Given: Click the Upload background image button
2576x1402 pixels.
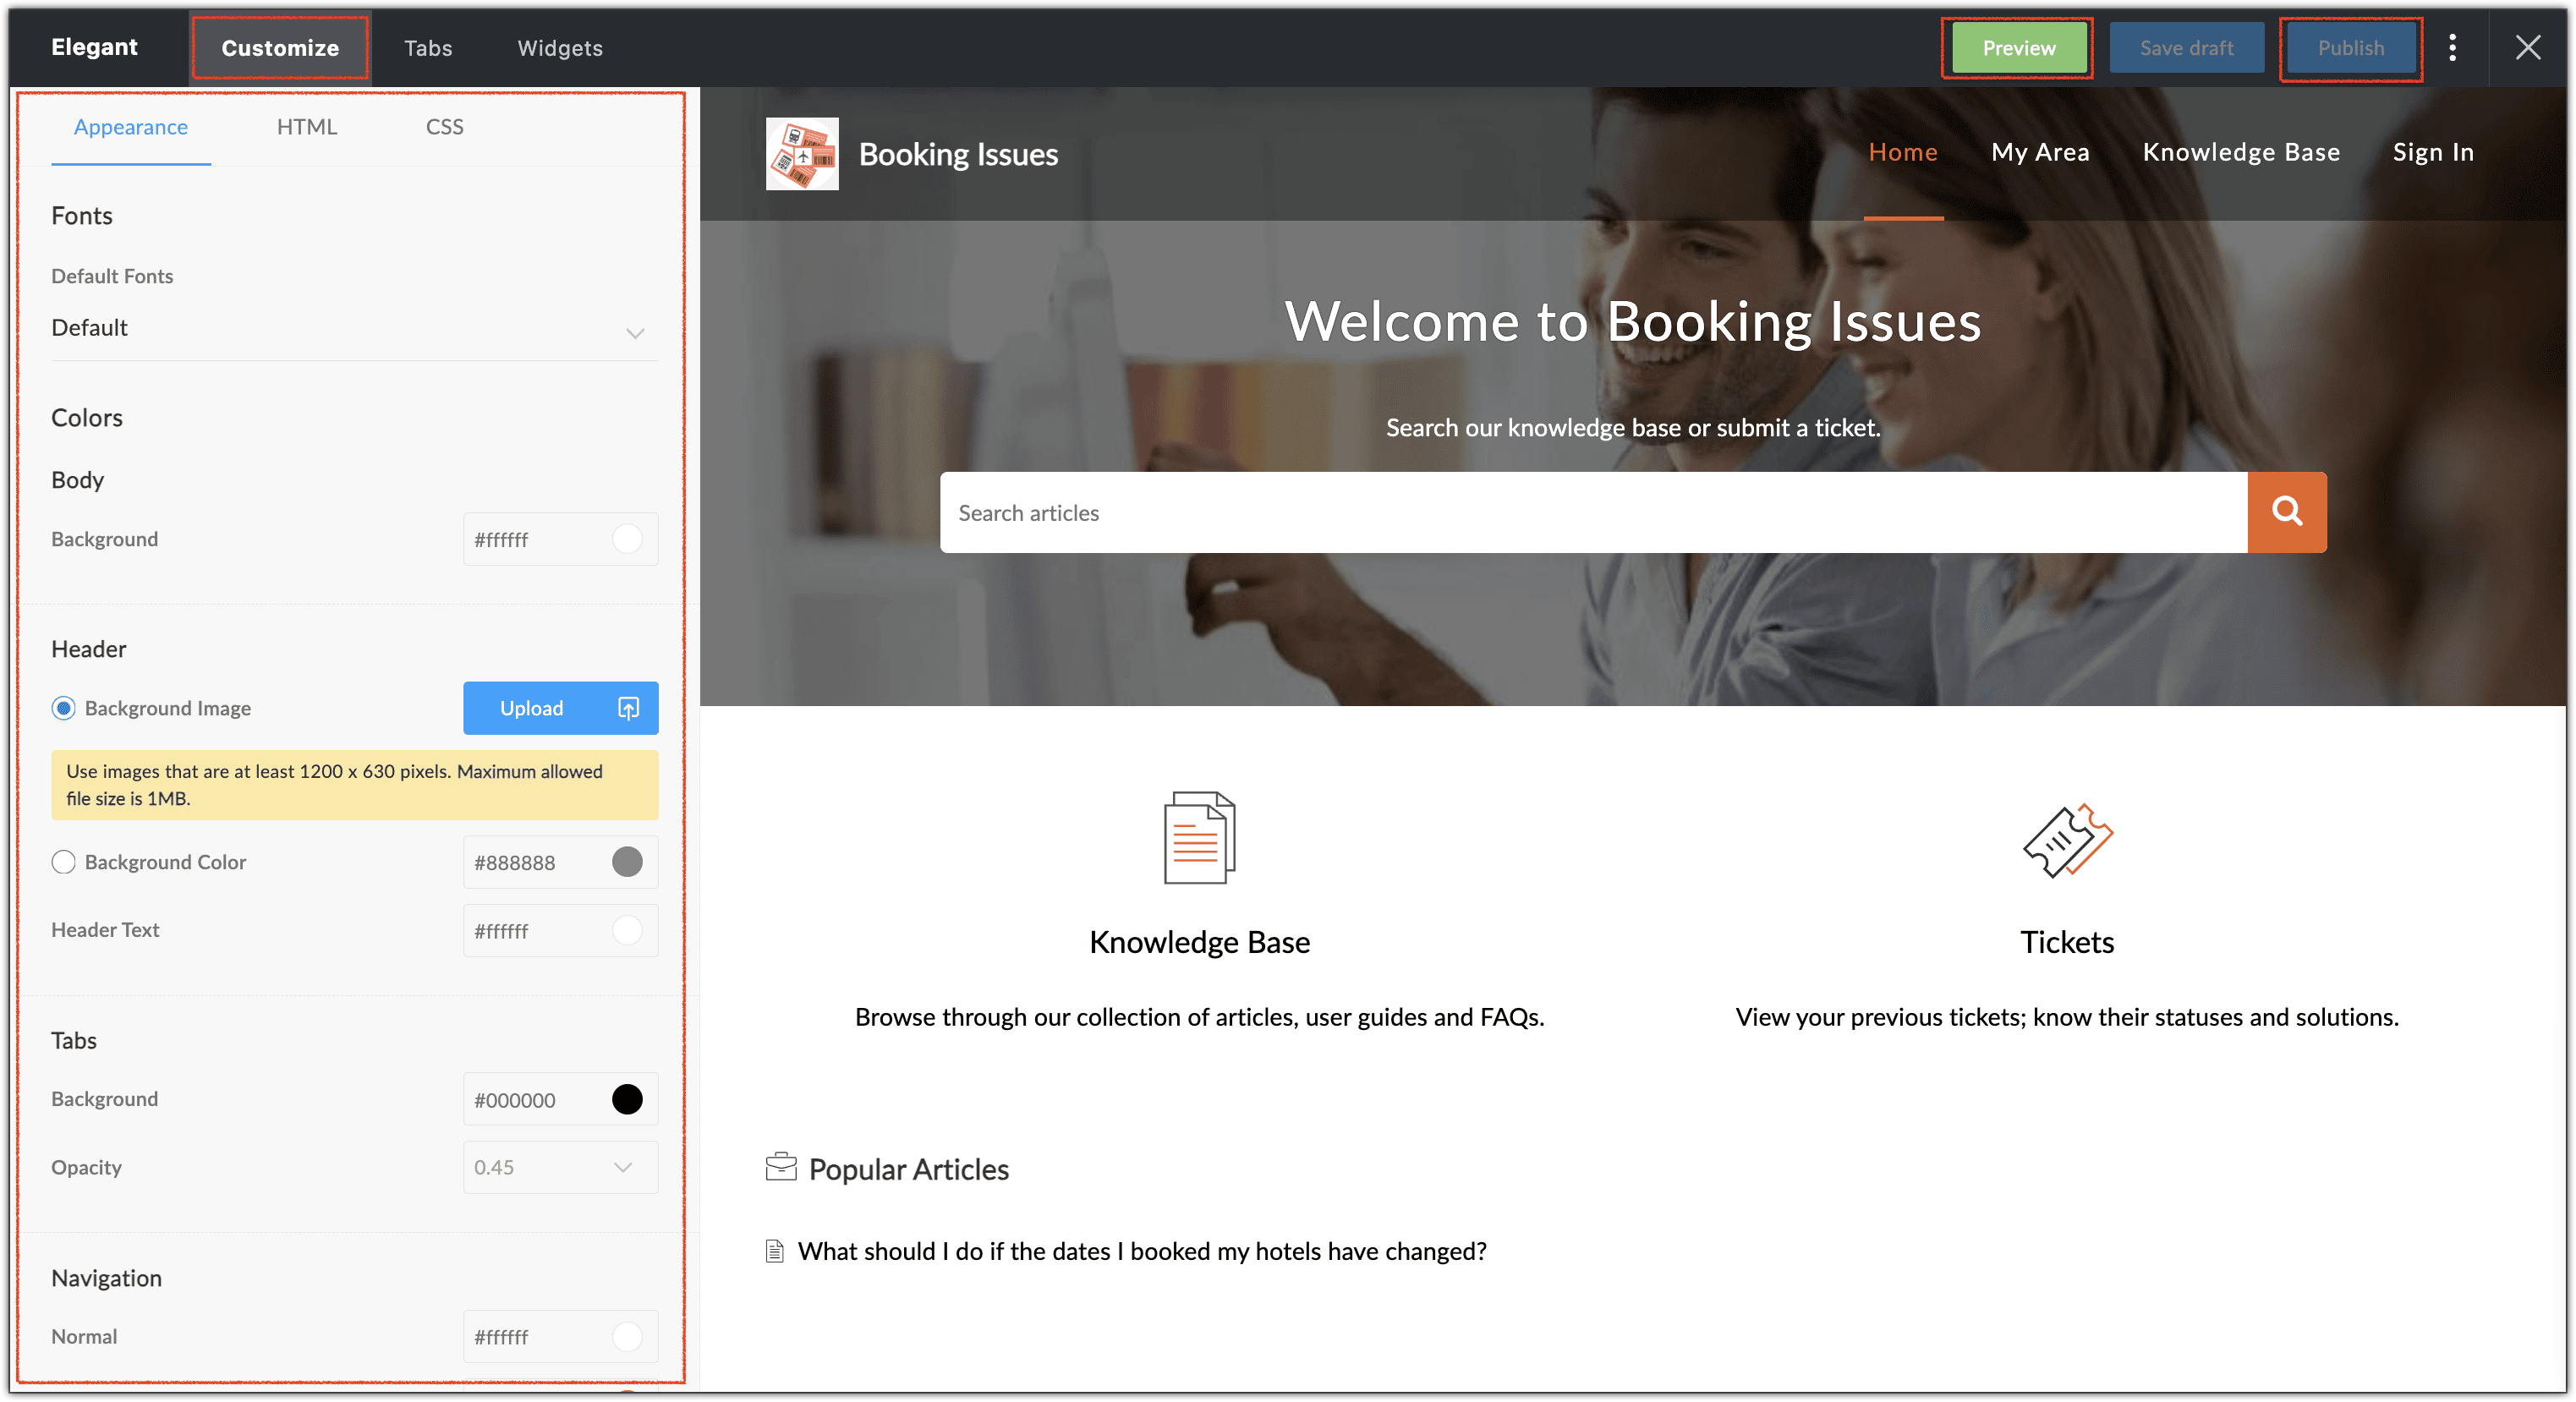Looking at the screenshot, I should click(x=560, y=708).
